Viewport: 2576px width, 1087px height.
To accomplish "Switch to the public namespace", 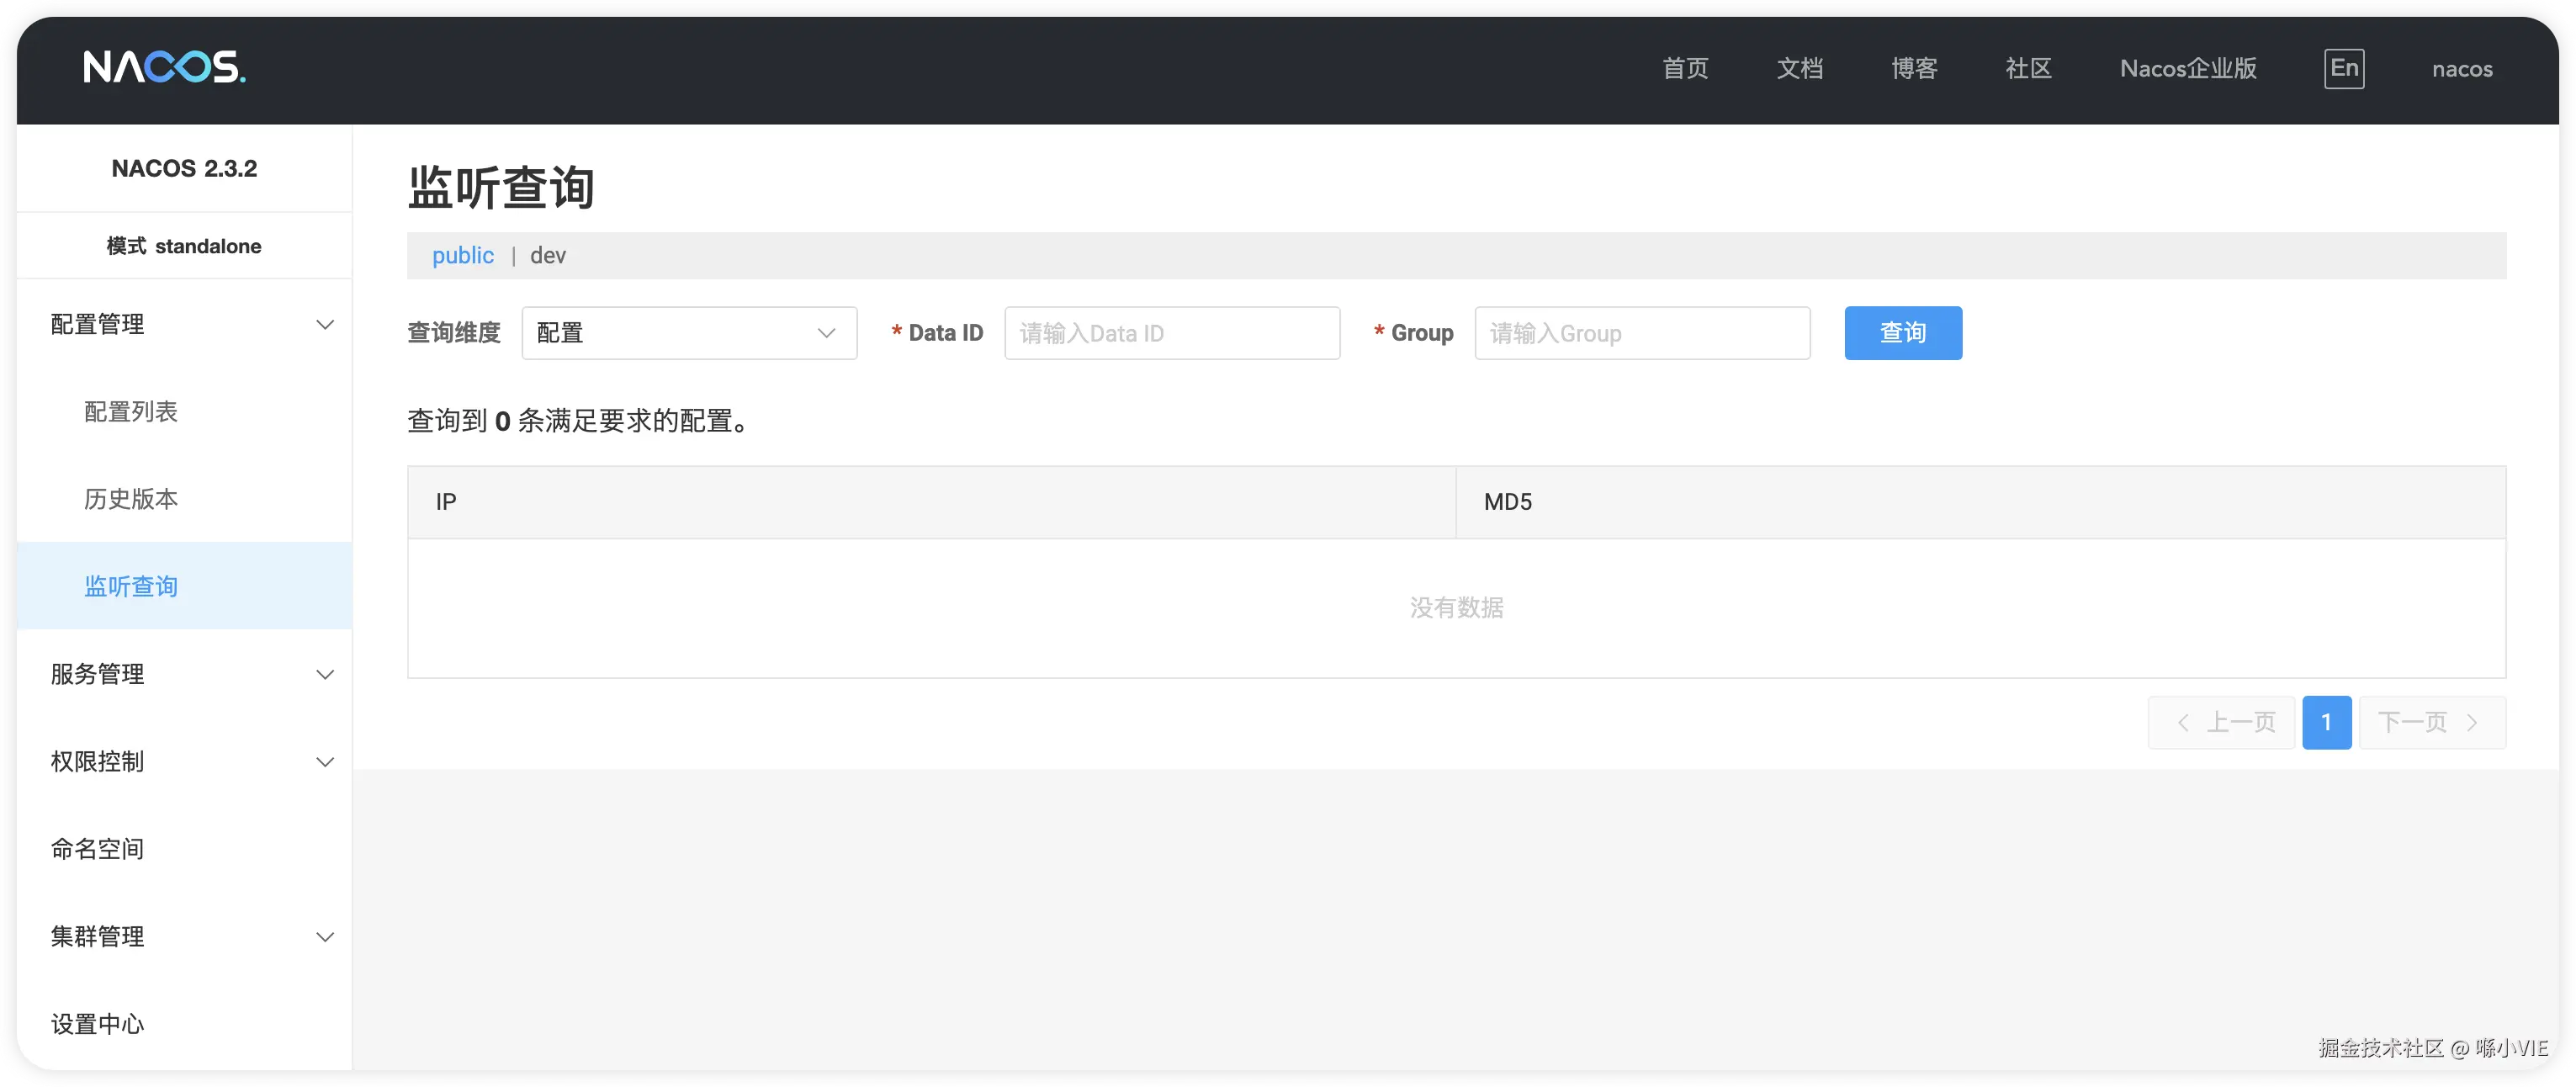I will coord(462,256).
